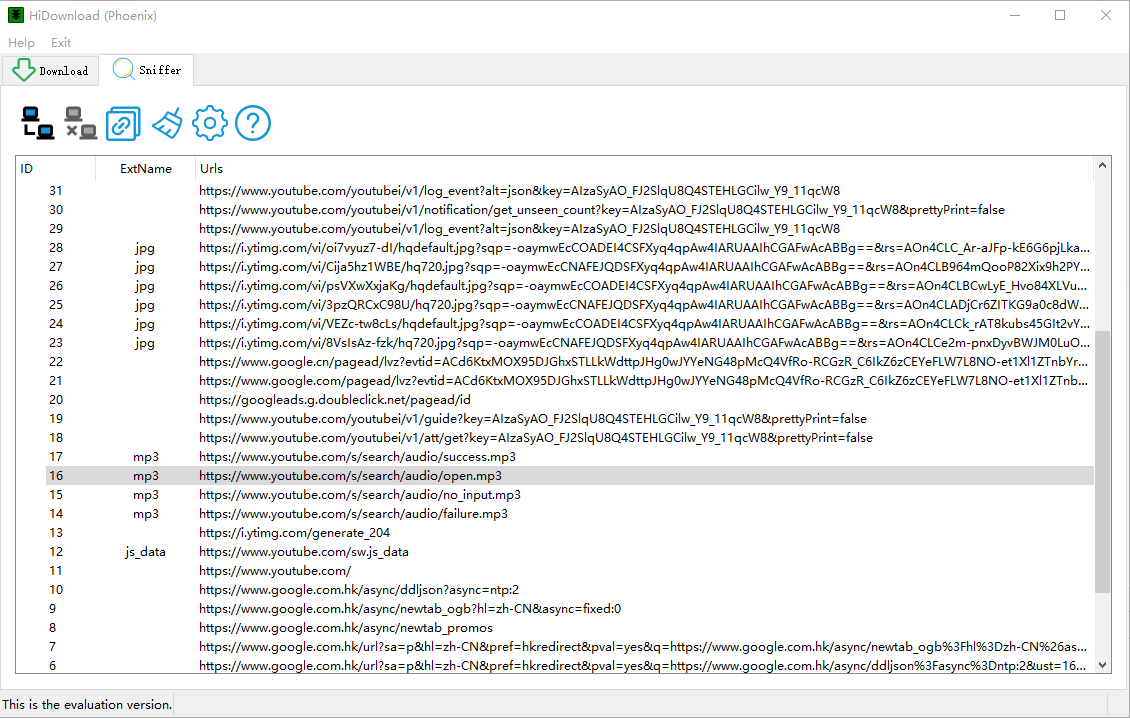Click ID cell 29
The width and height of the screenshot is (1130, 719).
55,228
